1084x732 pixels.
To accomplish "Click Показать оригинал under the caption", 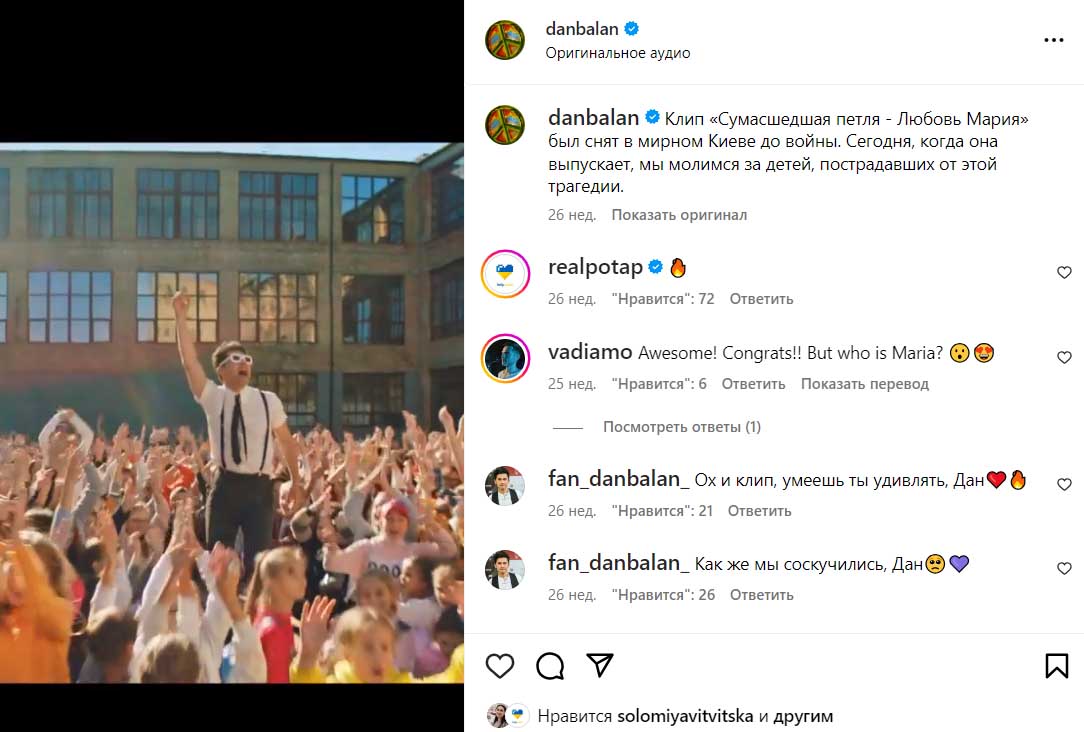I will (x=679, y=215).
